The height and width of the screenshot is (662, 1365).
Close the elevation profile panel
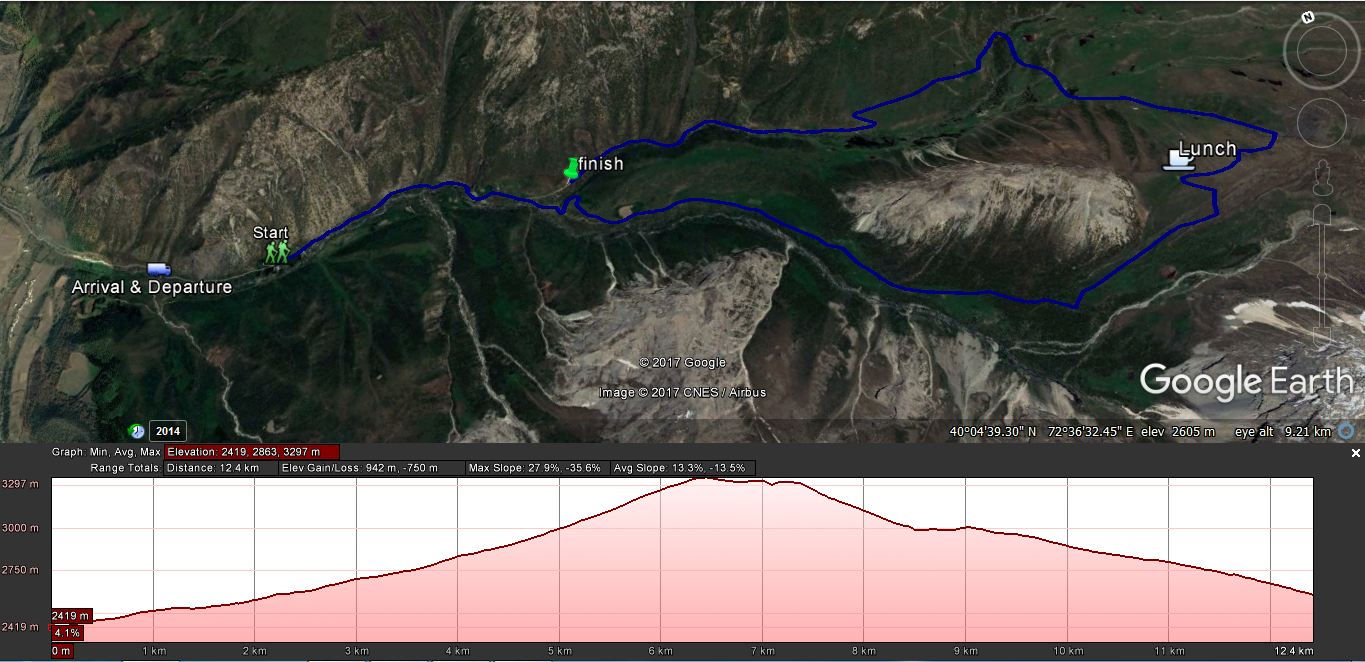[x=1355, y=453]
